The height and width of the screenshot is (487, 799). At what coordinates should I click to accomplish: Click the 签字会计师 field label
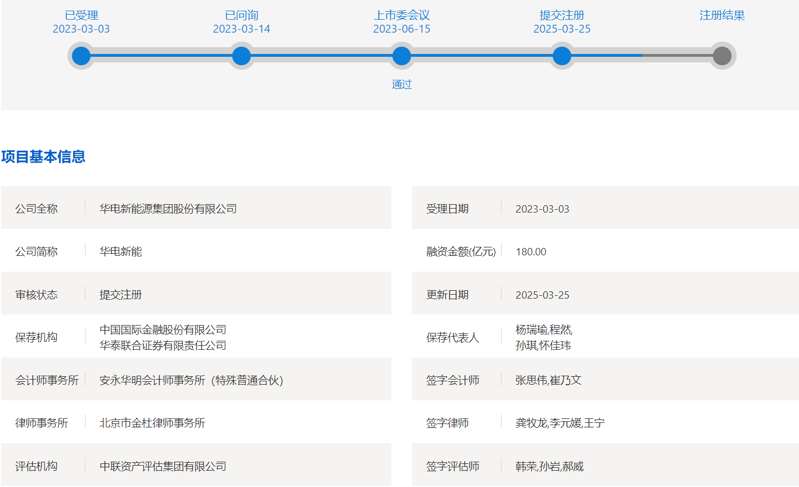[x=452, y=380]
